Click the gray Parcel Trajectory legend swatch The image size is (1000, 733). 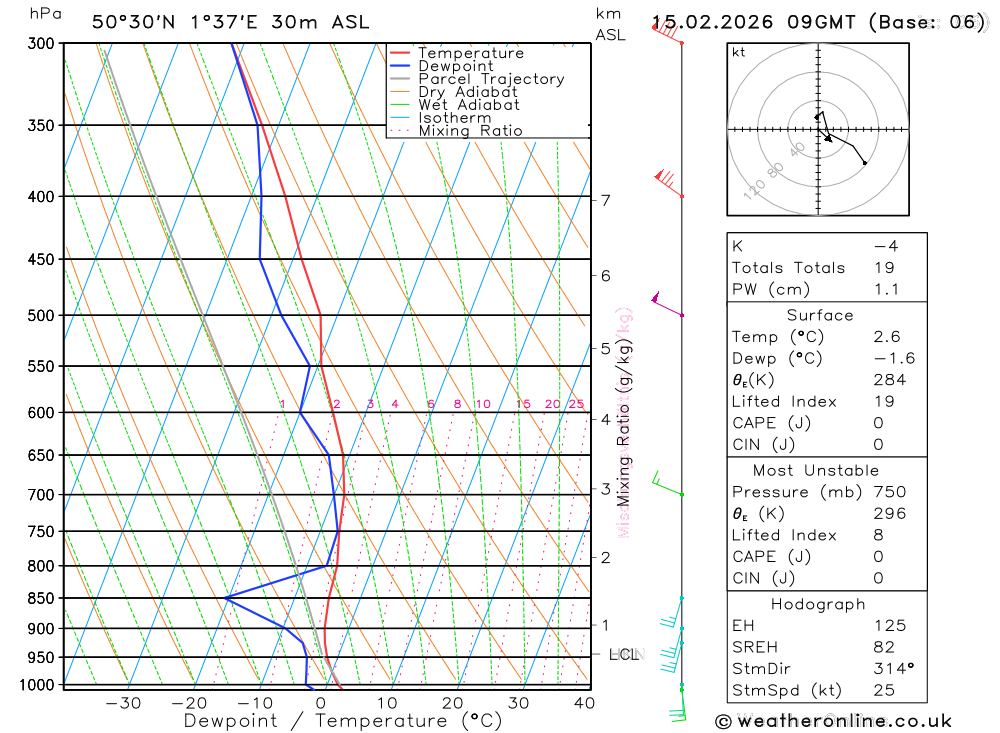click(399, 79)
